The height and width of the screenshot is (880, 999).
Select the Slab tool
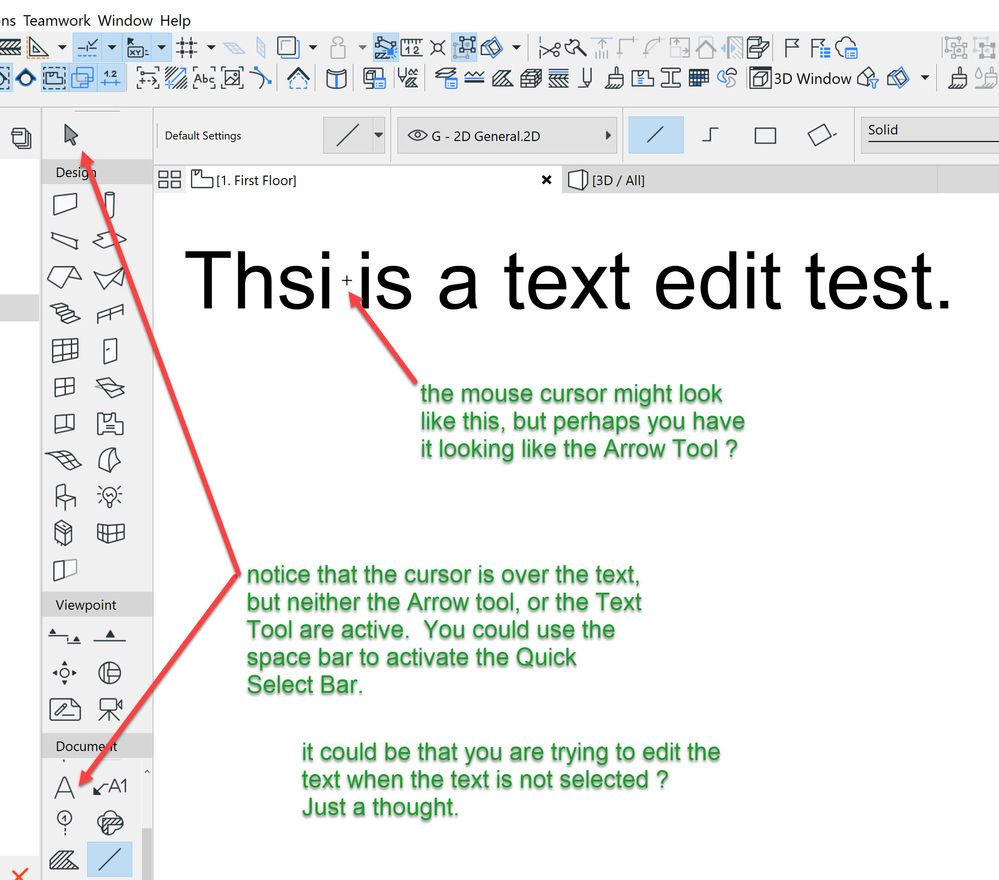(110, 240)
